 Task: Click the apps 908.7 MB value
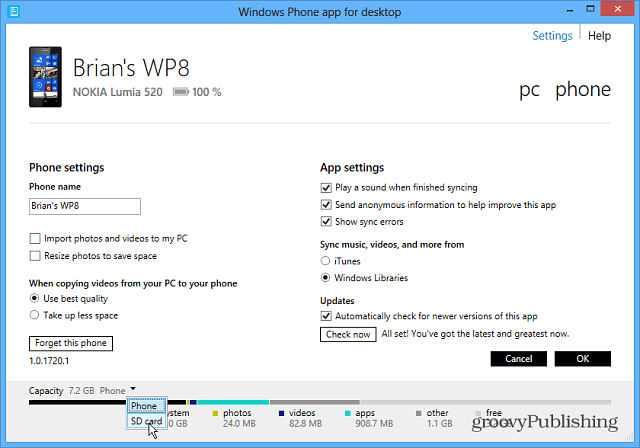pyautogui.click(x=374, y=424)
